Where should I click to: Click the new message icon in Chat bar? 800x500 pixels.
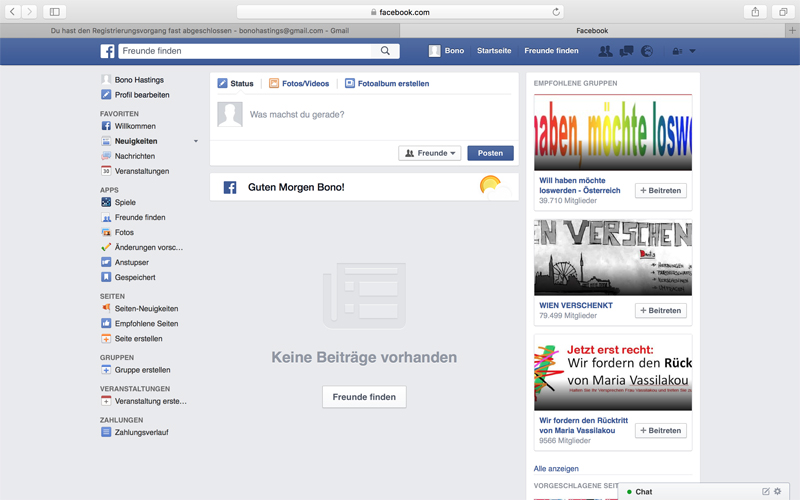click(765, 491)
